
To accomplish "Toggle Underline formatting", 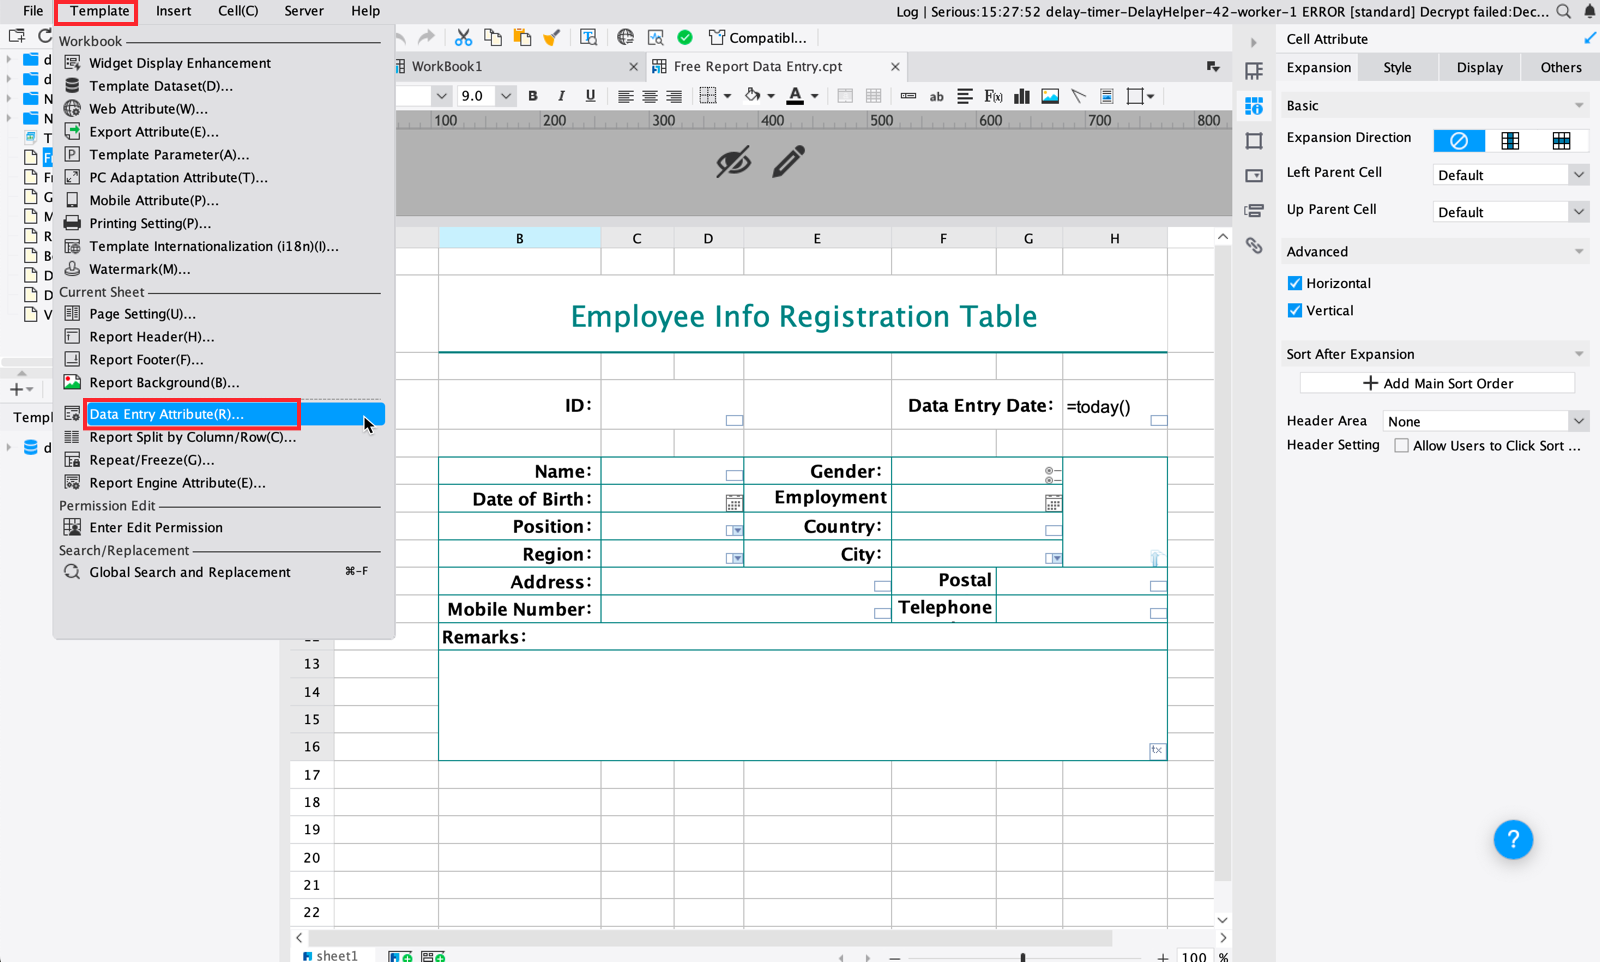I will click(590, 96).
